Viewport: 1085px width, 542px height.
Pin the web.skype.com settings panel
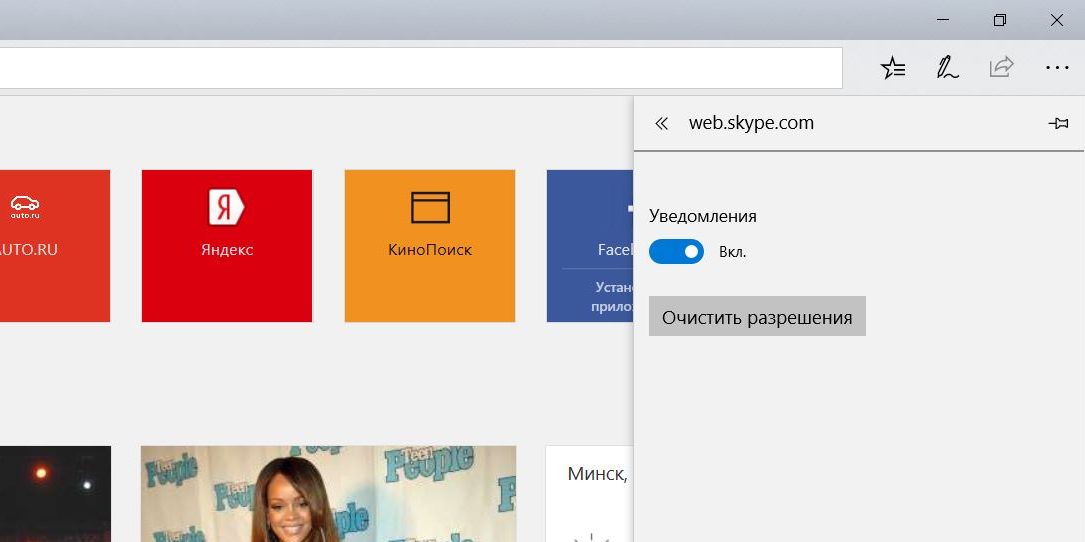(x=1058, y=123)
